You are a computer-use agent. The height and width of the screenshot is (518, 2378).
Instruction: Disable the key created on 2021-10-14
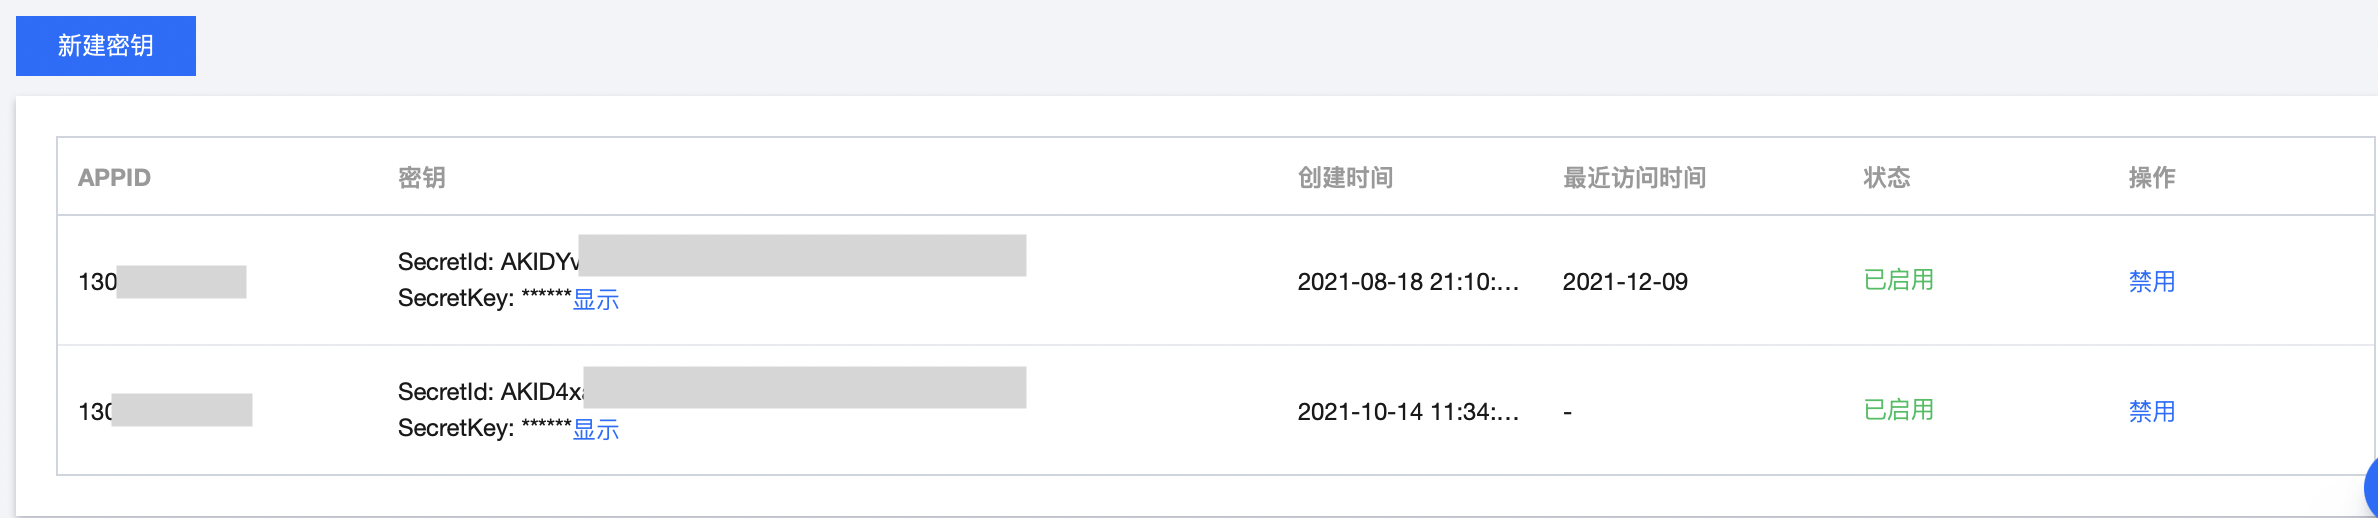(x=2151, y=411)
